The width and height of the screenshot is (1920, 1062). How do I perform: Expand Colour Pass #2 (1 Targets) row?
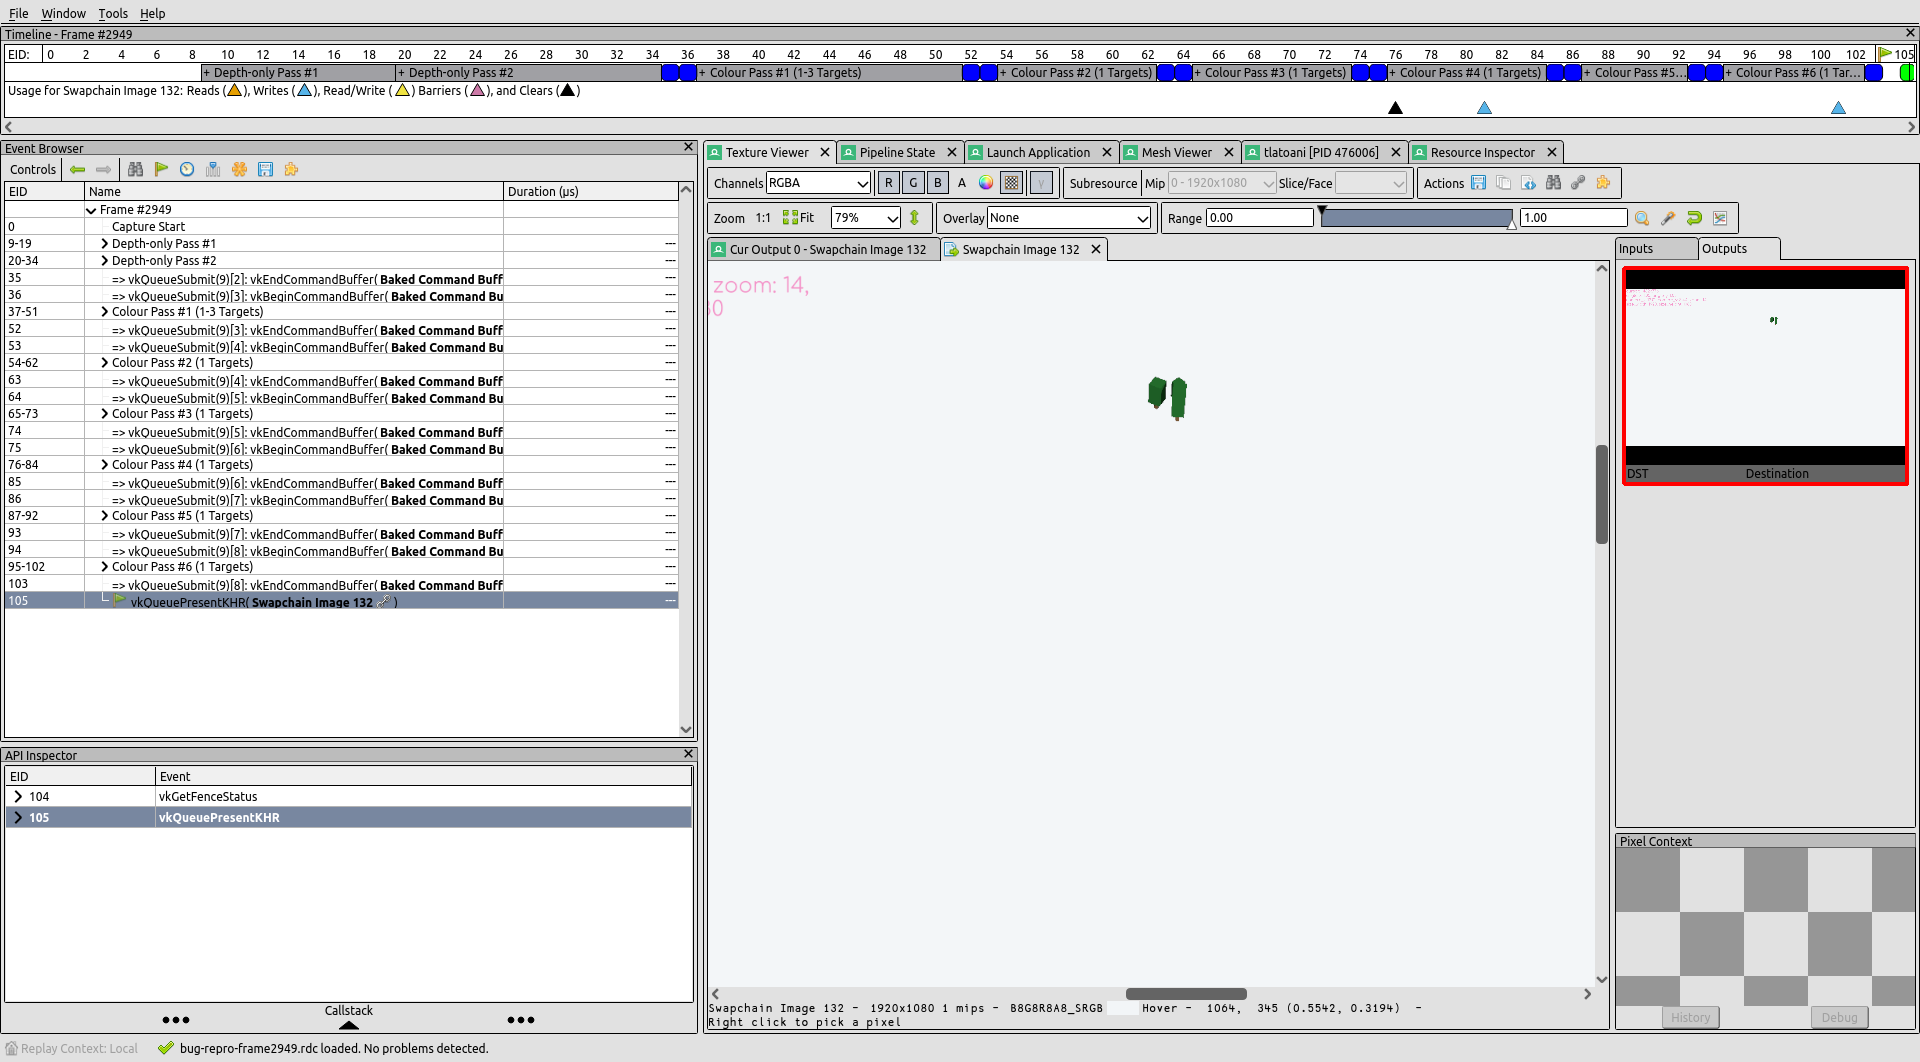(104, 363)
